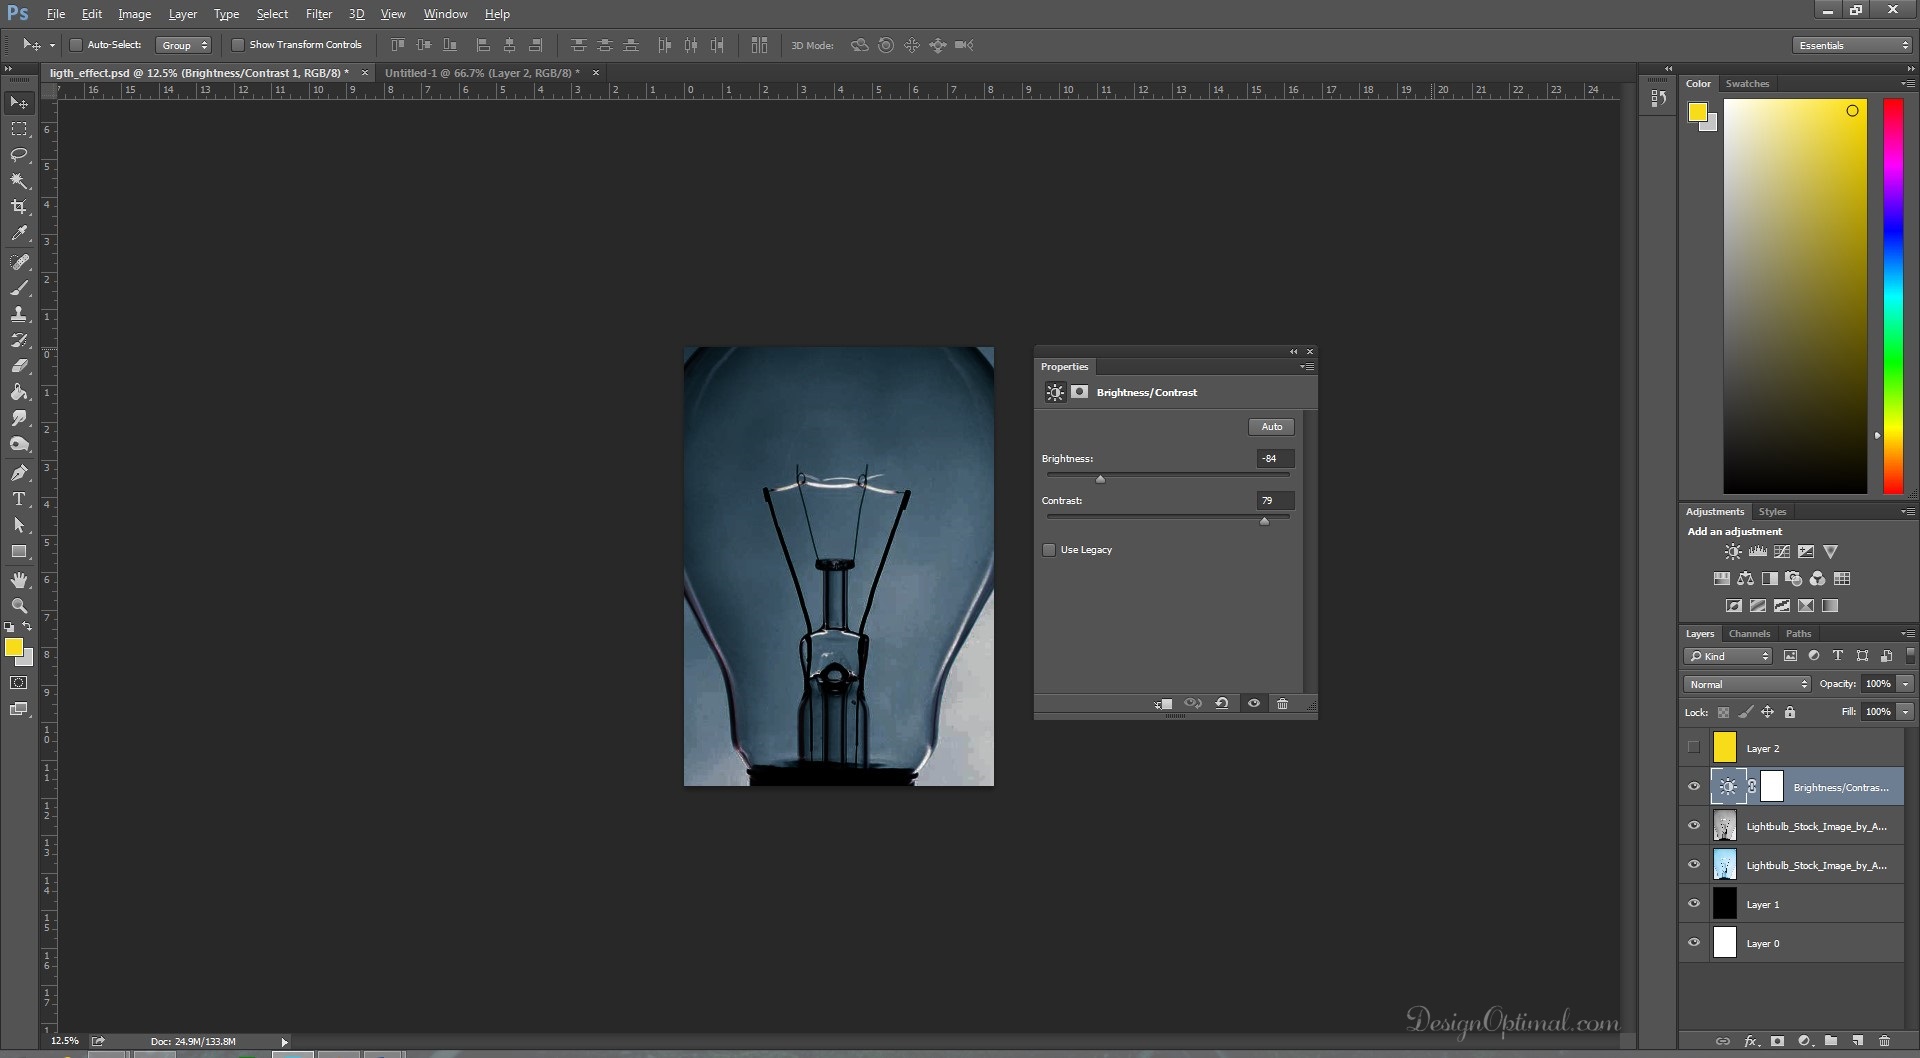Open the Properties panel flyout menu
The height and width of the screenshot is (1058, 1920).
click(1306, 367)
